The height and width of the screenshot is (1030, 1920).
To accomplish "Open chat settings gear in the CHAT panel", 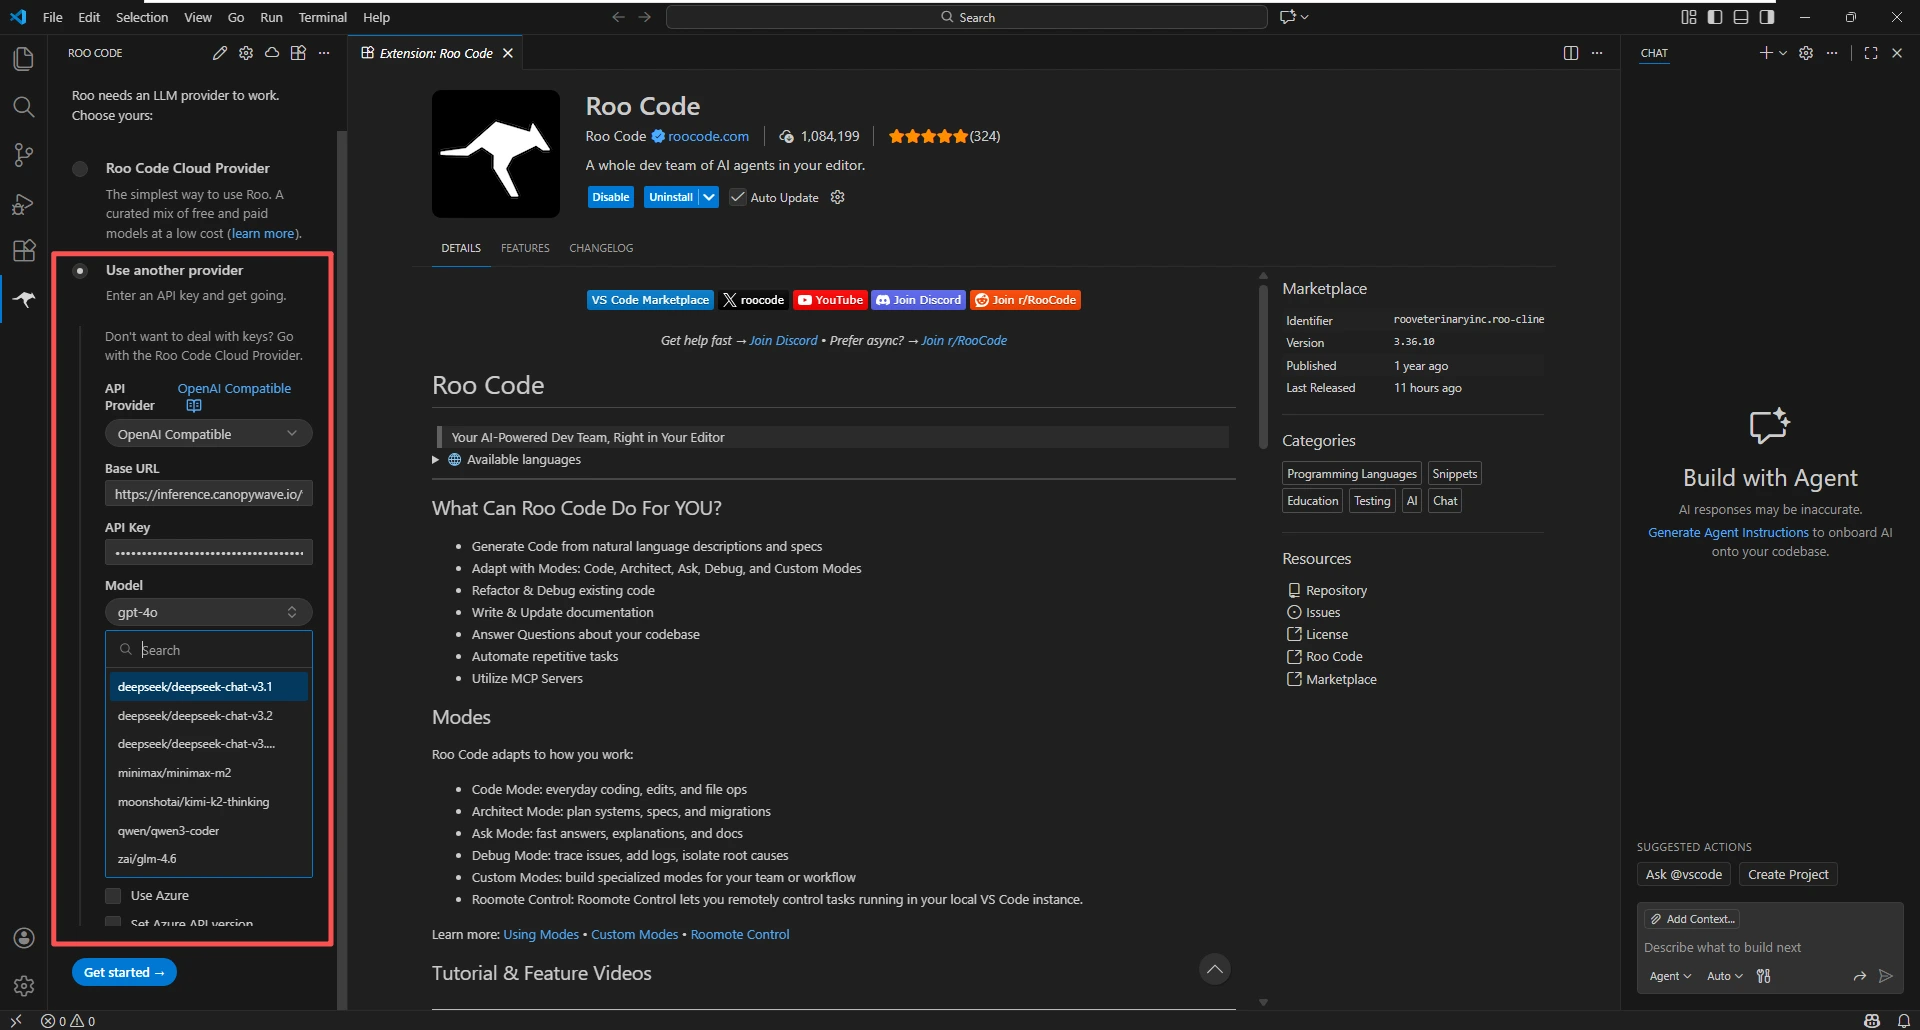I will [1807, 53].
